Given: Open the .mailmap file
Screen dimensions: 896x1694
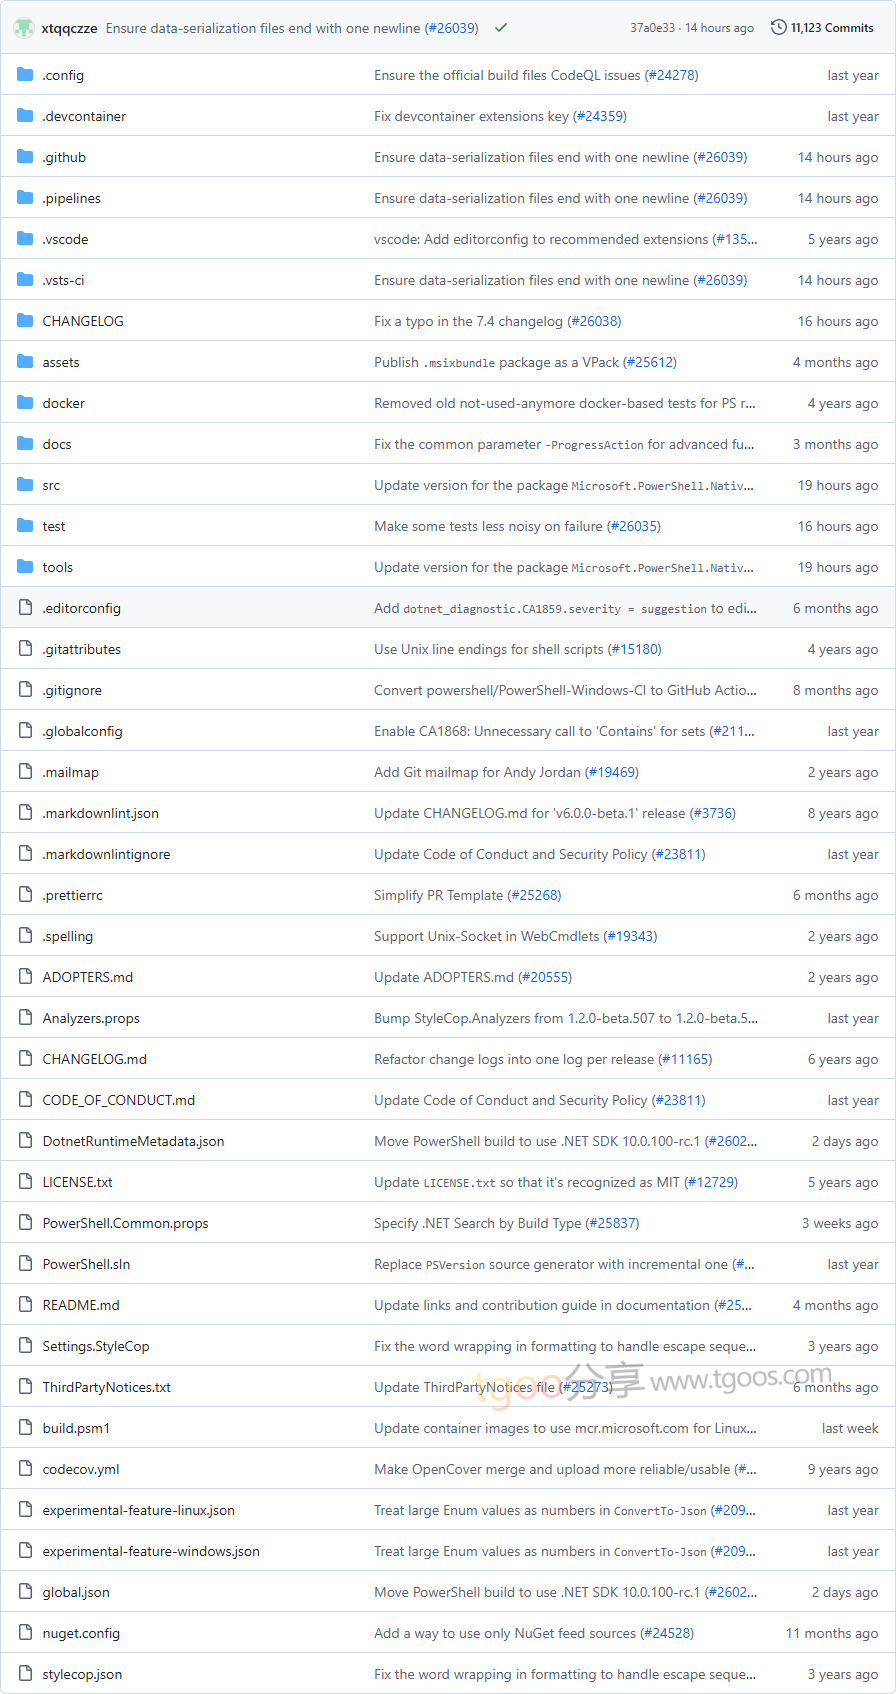Looking at the screenshot, I should coord(70,772).
